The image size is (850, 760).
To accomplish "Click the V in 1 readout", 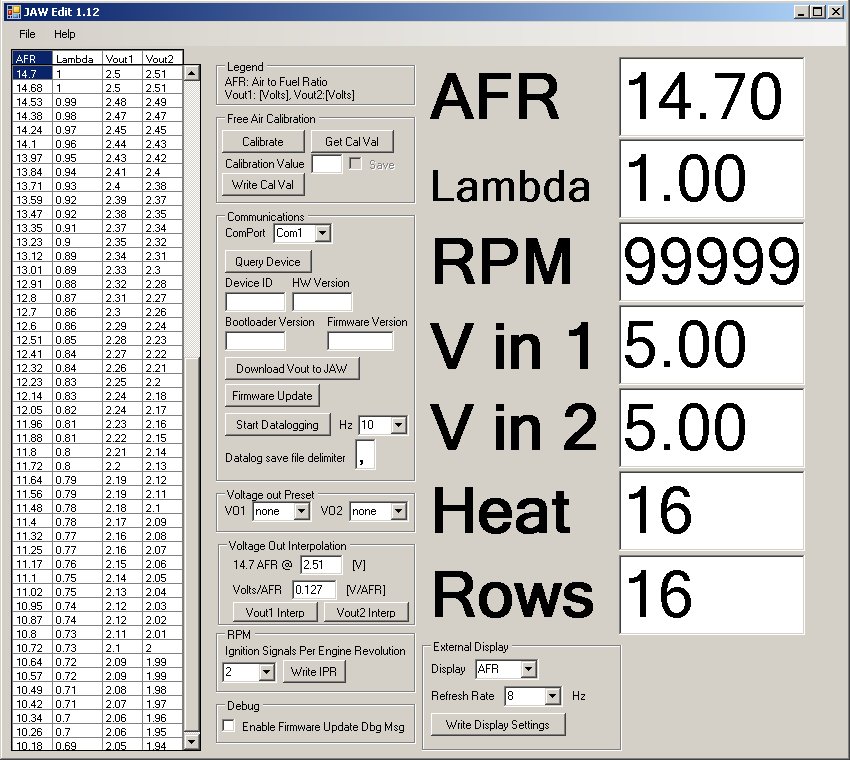I will 711,345.
